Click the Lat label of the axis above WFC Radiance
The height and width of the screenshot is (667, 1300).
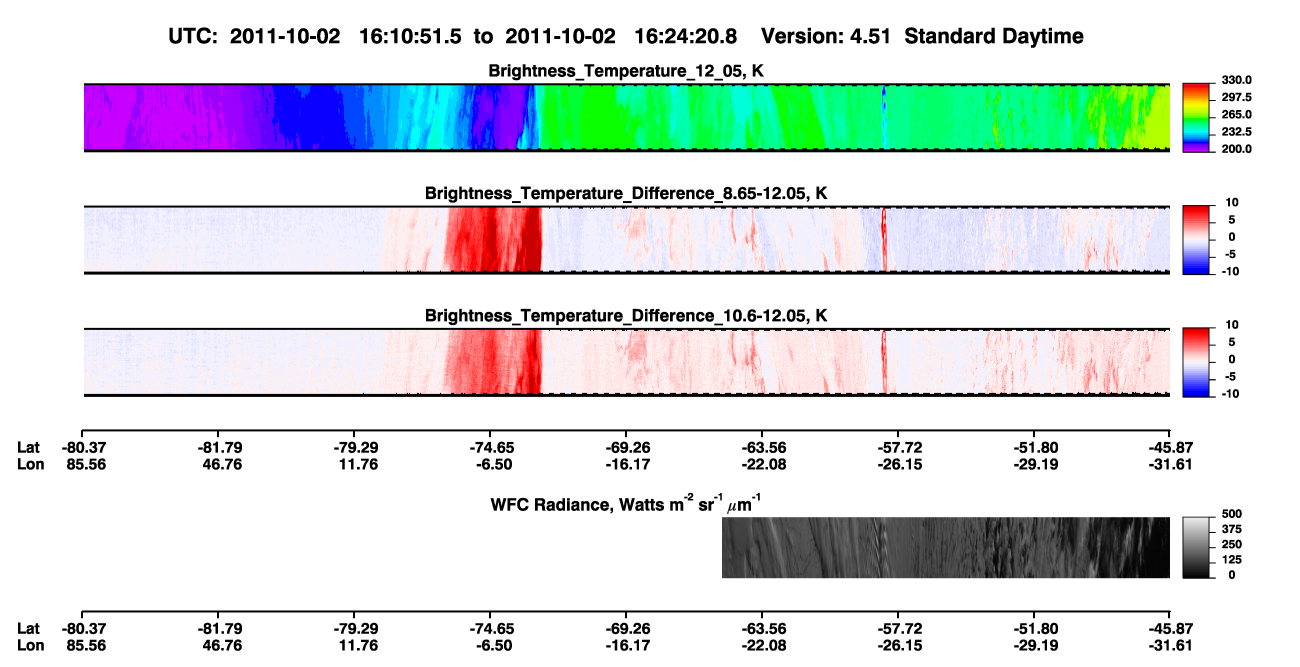pos(29,447)
